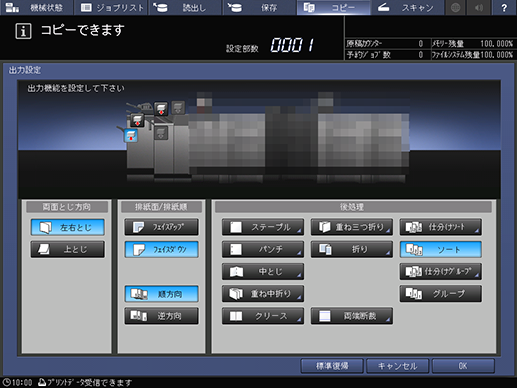Click the speaker sound icon
Image resolution: width=517 pixels, height=388 pixels.
point(479,7)
